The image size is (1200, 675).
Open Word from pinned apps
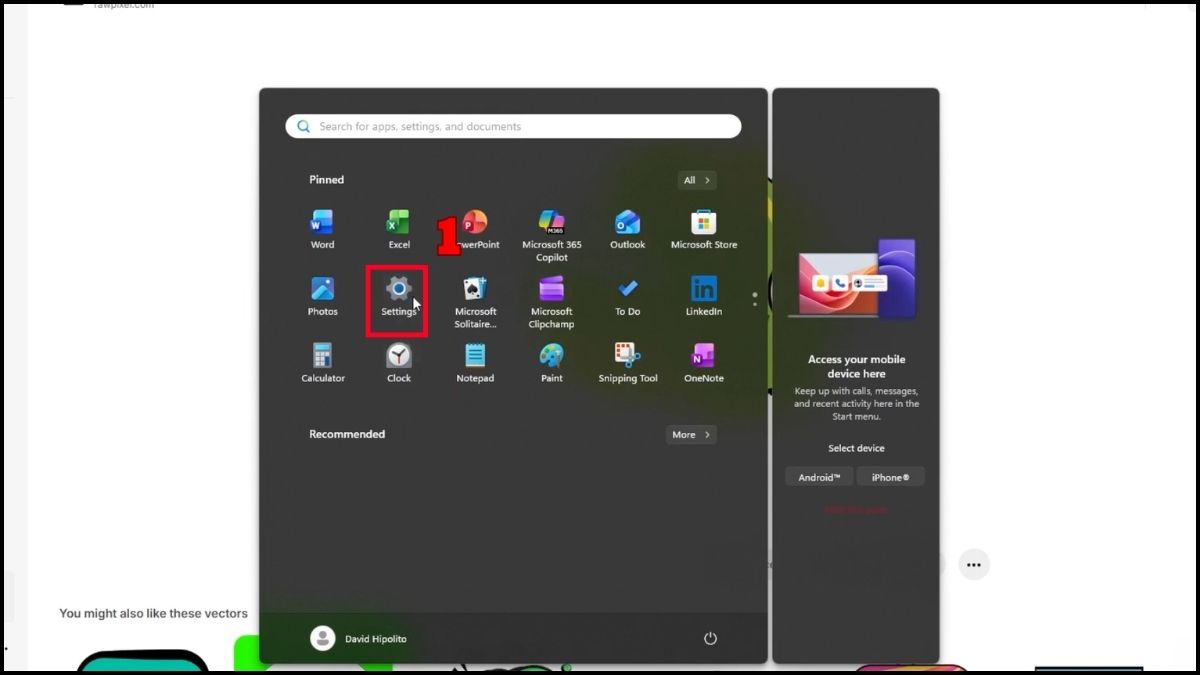tap(322, 229)
